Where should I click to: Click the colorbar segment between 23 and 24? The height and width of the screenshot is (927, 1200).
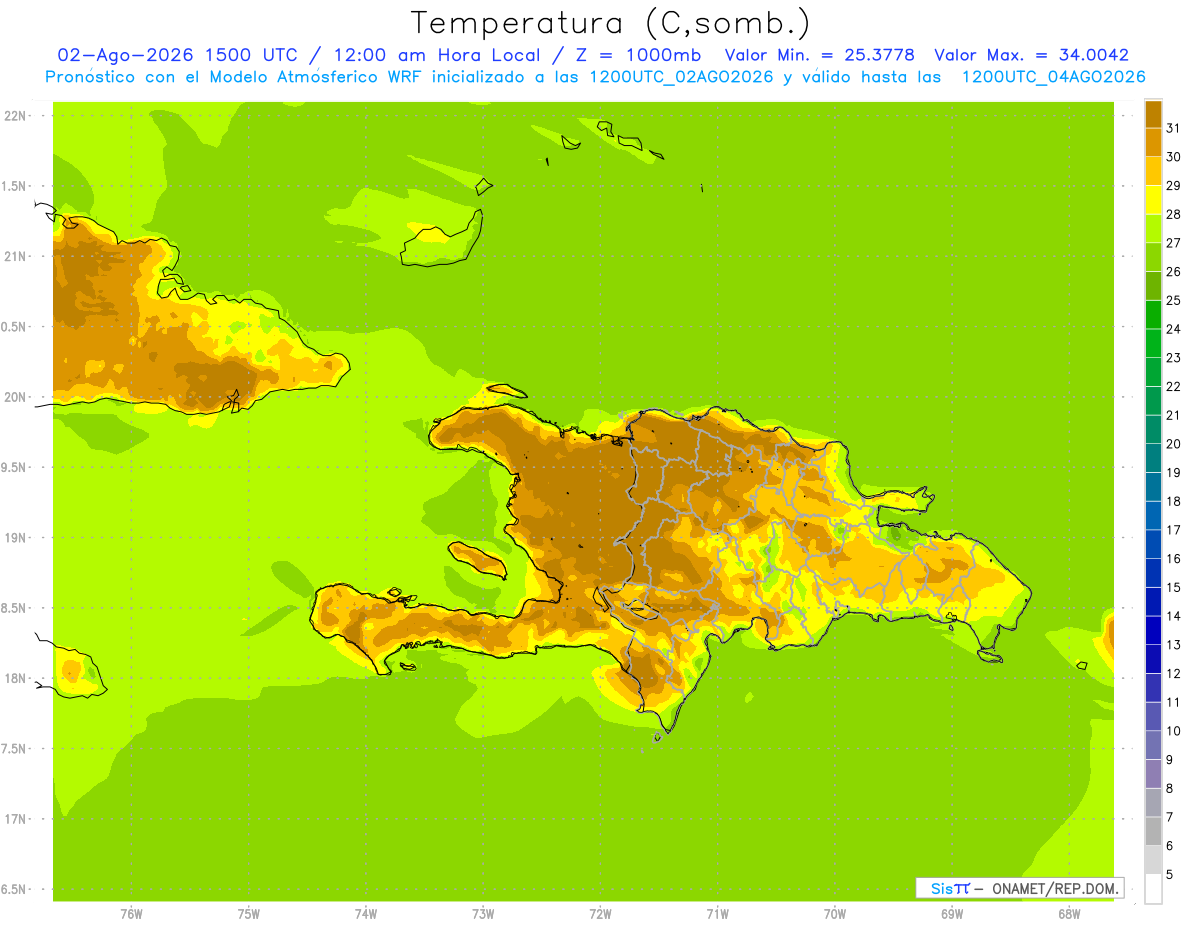[1153, 343]
